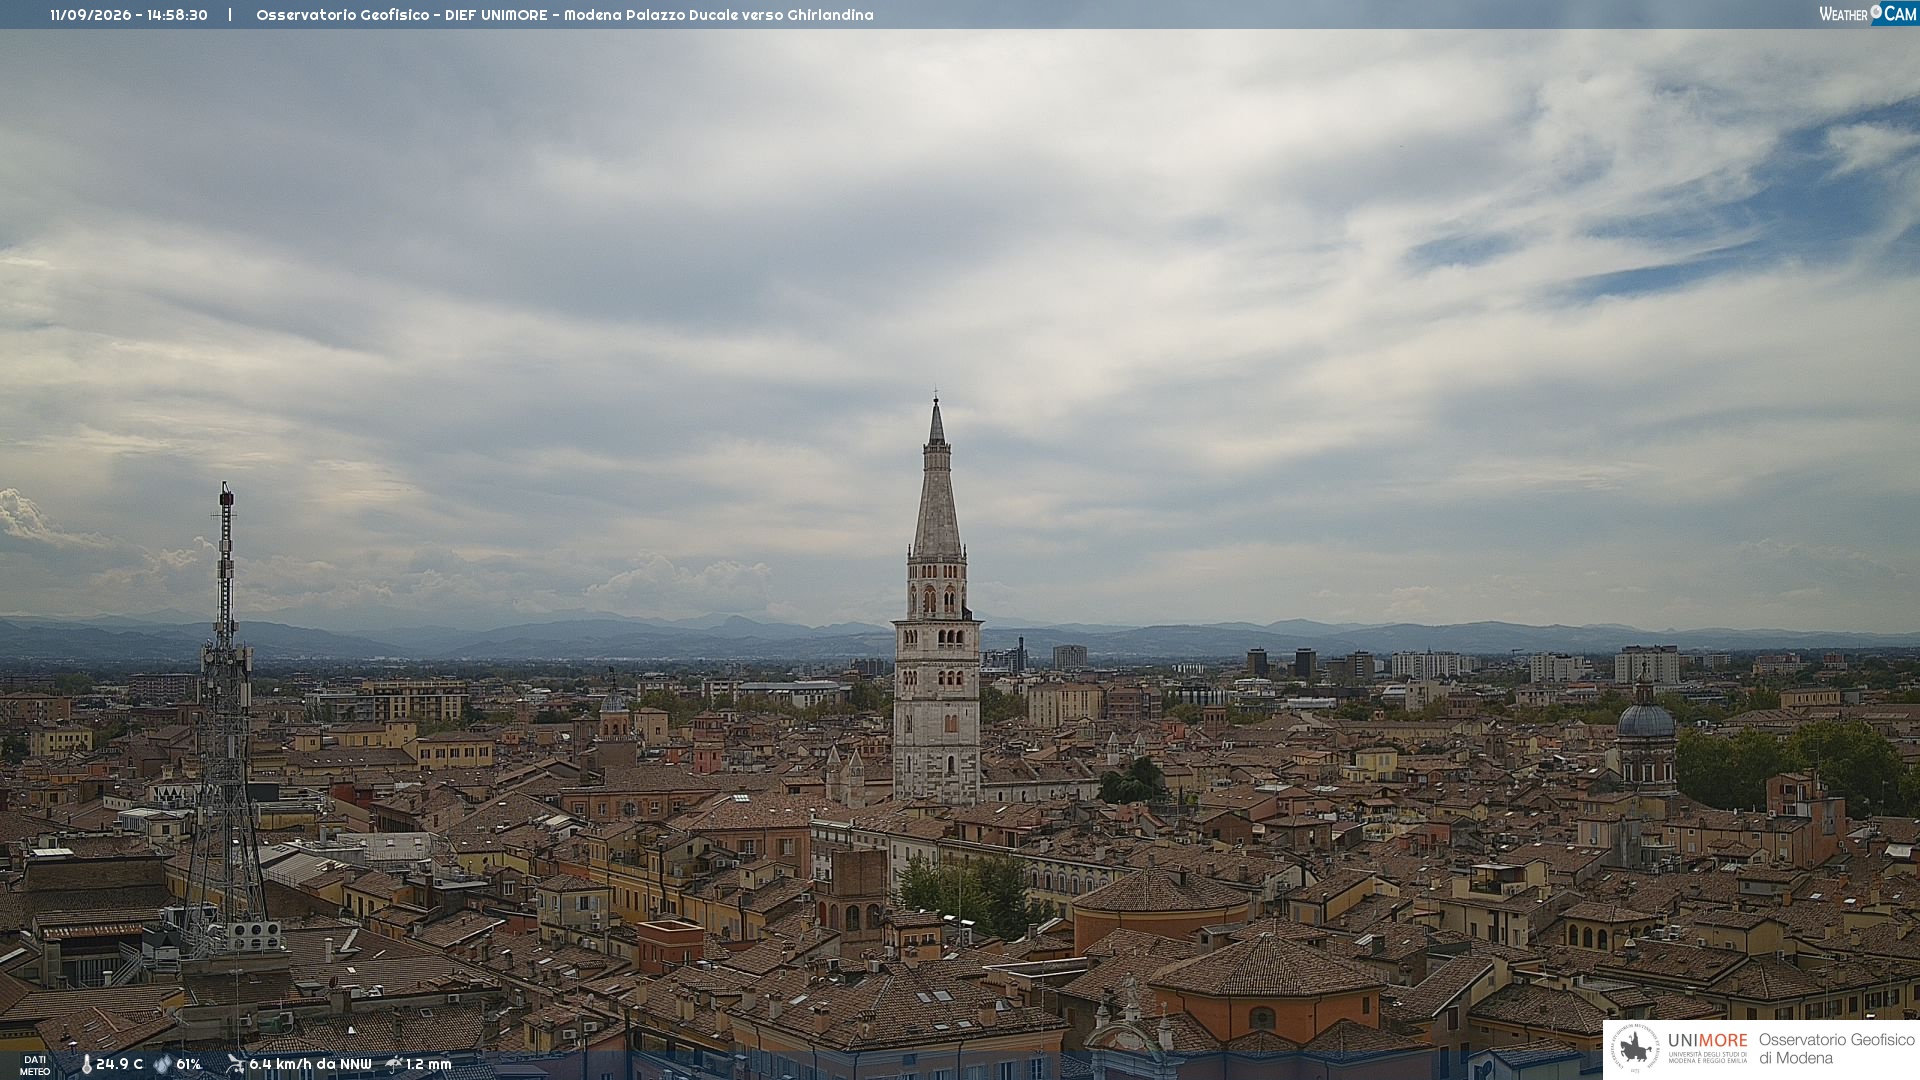This screenshot has height=1080, width=1920.
Task: Click the wind vane anemometer icon
Action: [x=235, y=1064]
